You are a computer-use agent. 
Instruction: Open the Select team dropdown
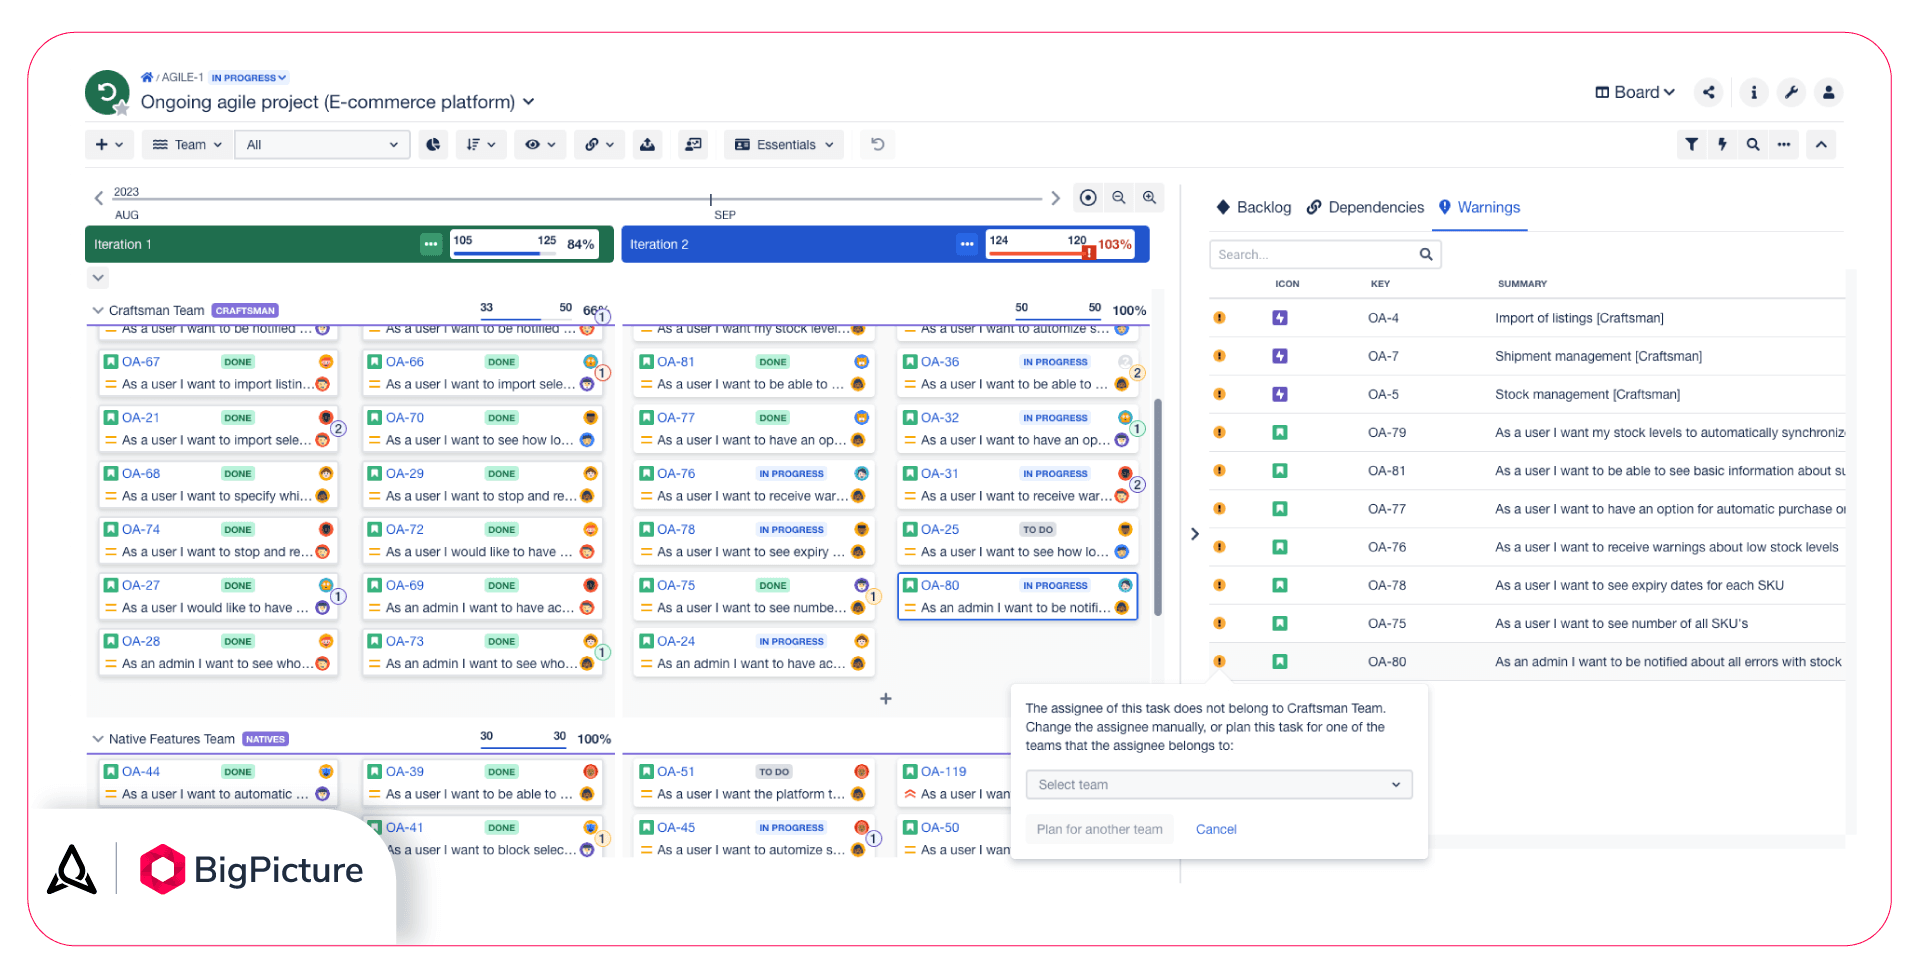click(1219, 785)
